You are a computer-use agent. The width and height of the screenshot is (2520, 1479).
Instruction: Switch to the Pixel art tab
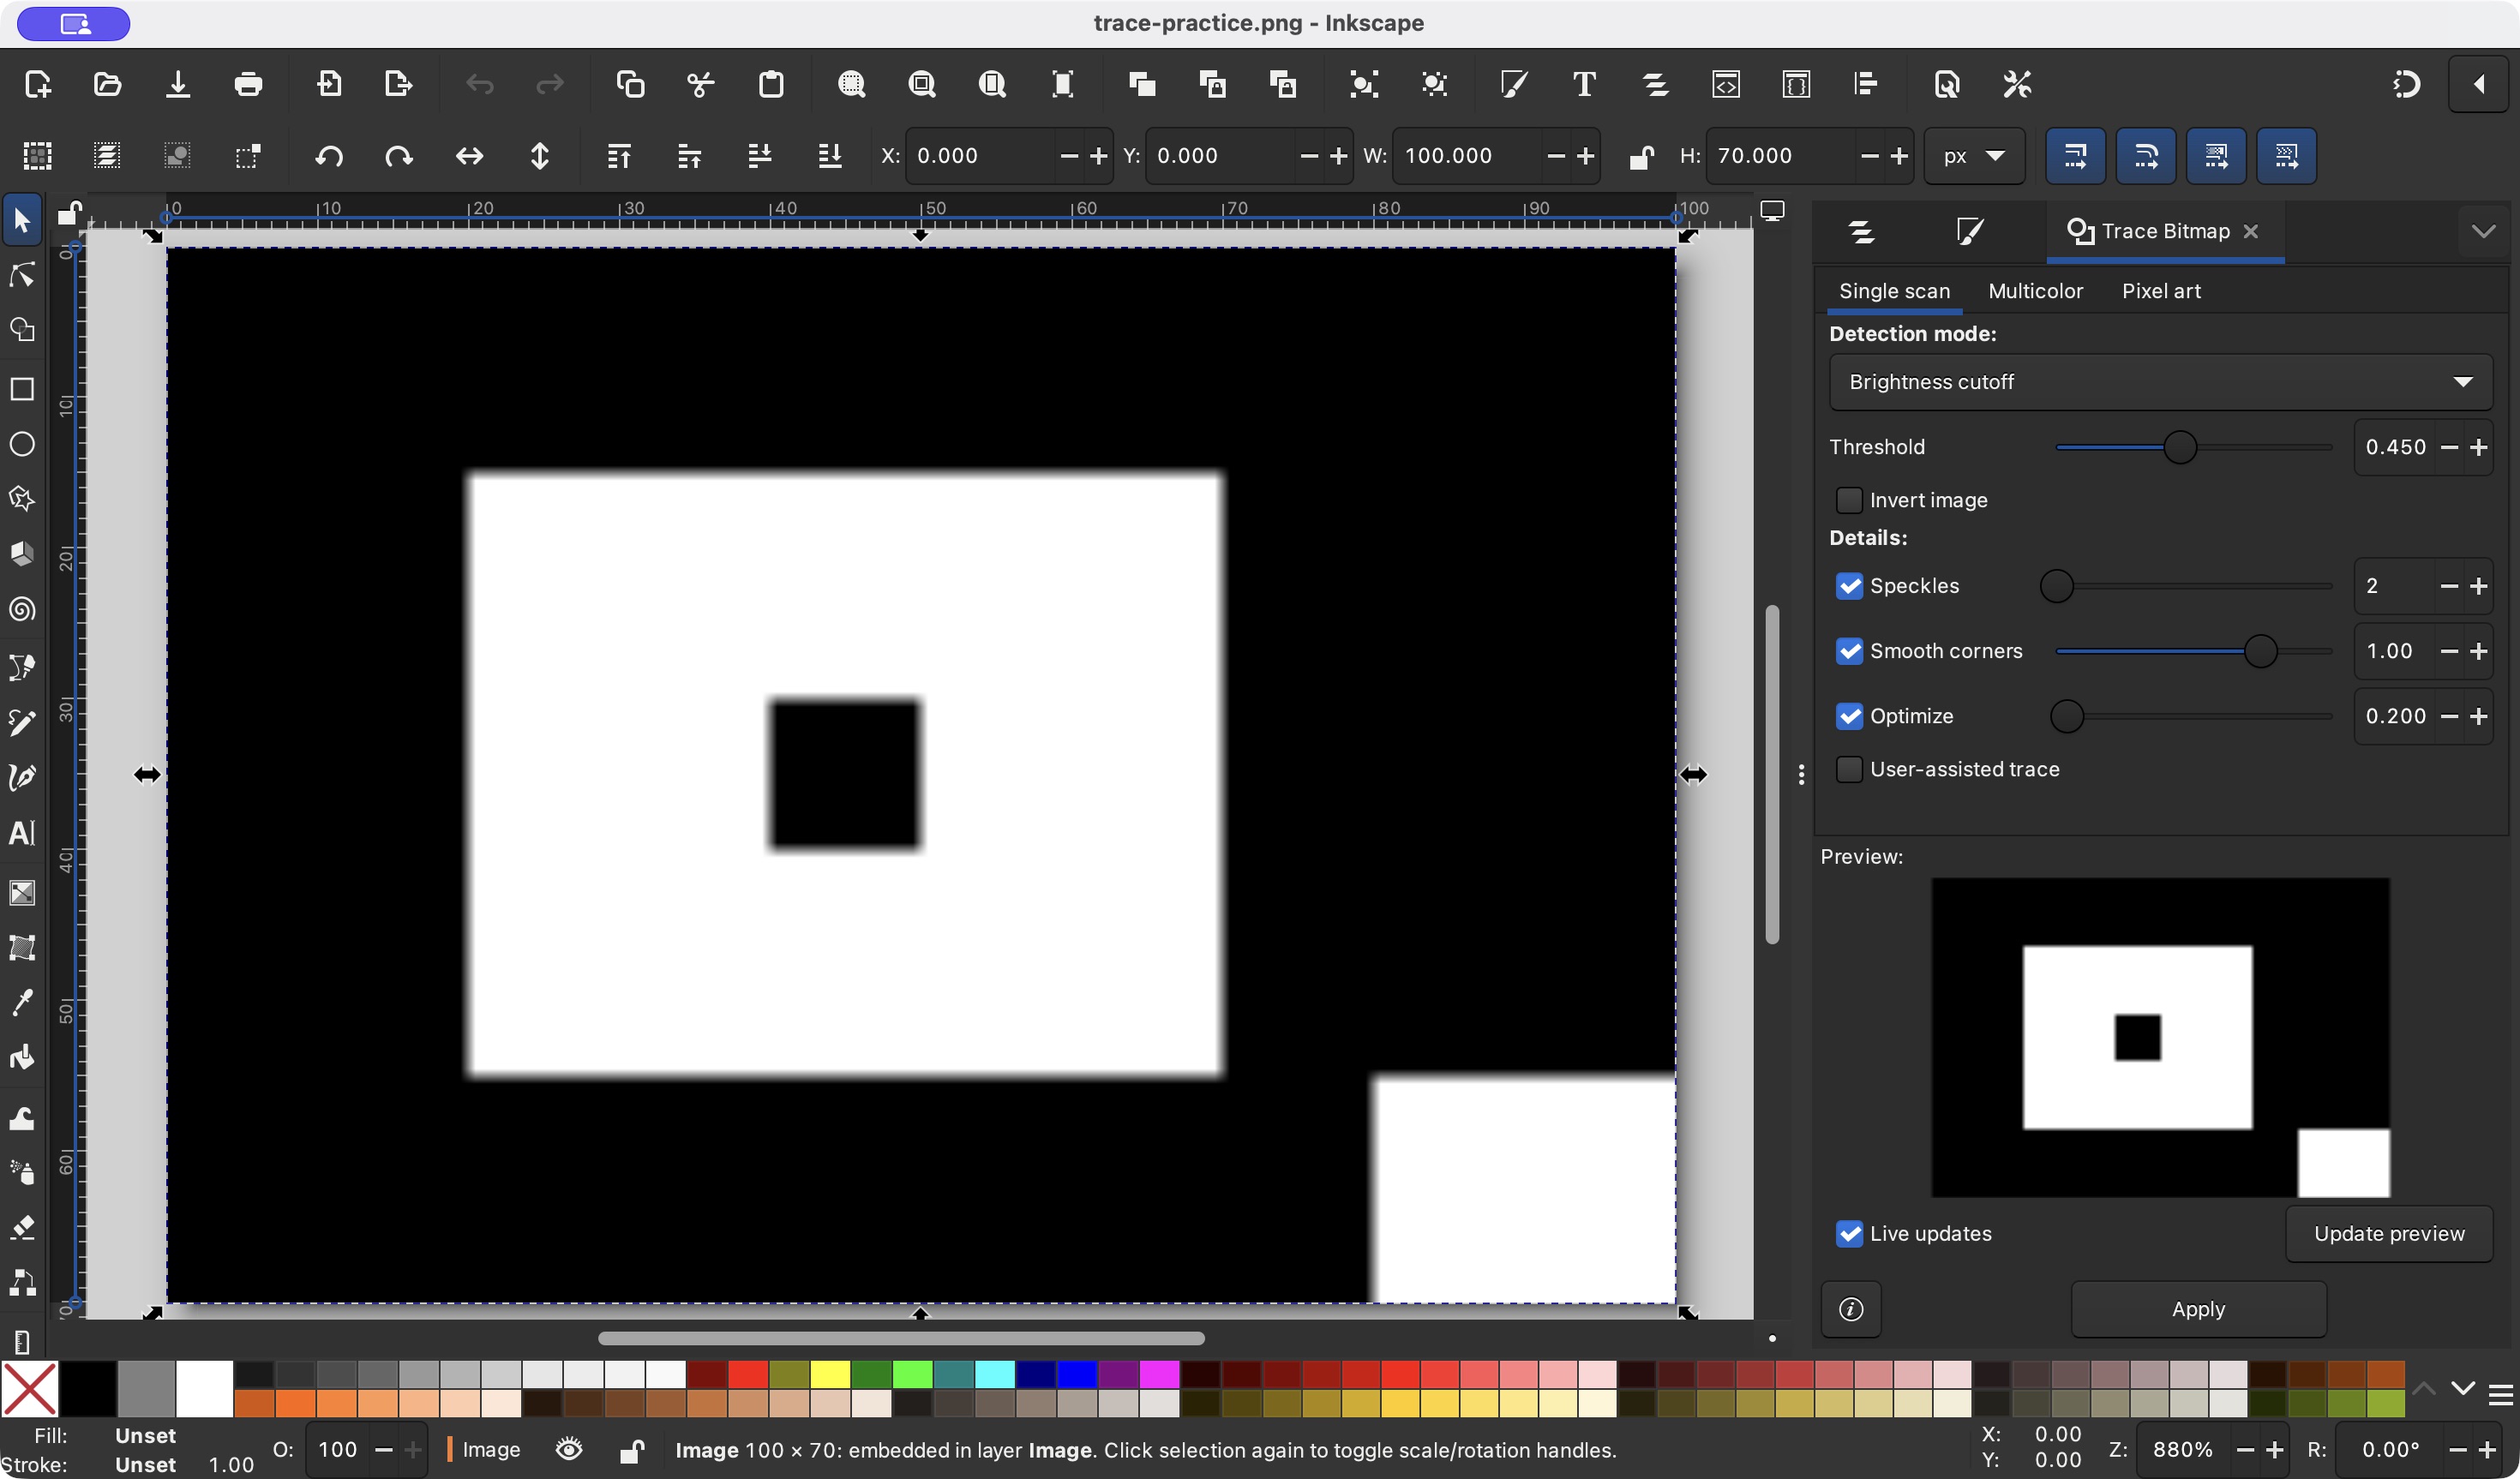click(2161, 291)
